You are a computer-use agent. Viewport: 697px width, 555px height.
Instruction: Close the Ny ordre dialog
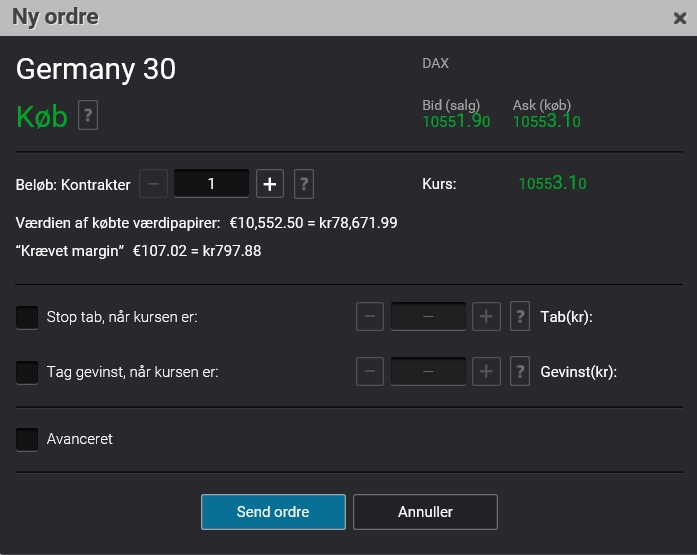tap(680, 18)
